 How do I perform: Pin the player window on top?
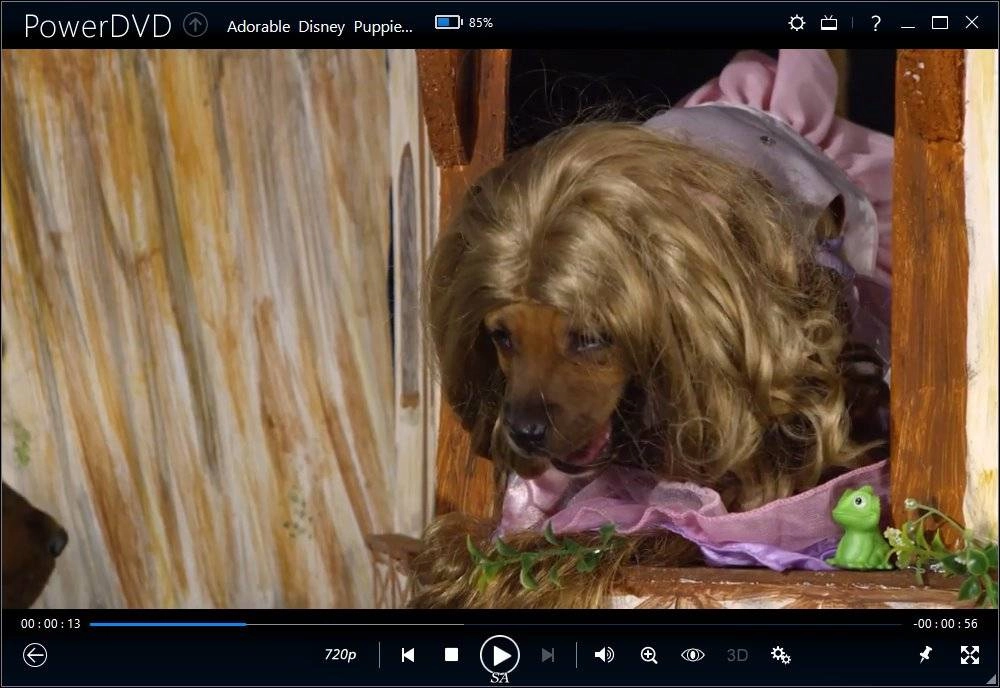[925, 654]
